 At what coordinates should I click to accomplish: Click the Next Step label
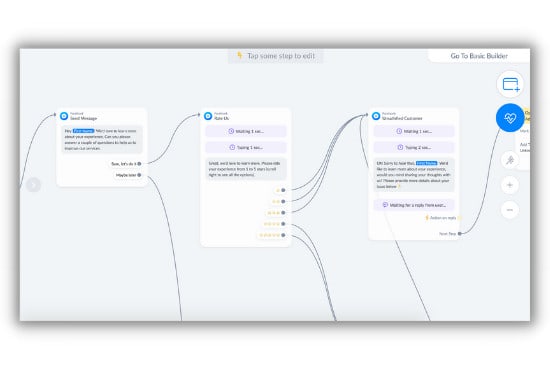point(448,234)
